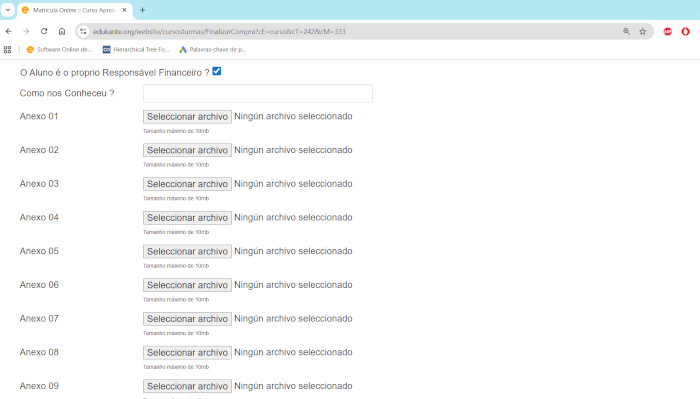The image size is (700, 399).
Task: Uncheck Aluno é o proprio Responsável Financeiro
Action: tap(217, 71)
